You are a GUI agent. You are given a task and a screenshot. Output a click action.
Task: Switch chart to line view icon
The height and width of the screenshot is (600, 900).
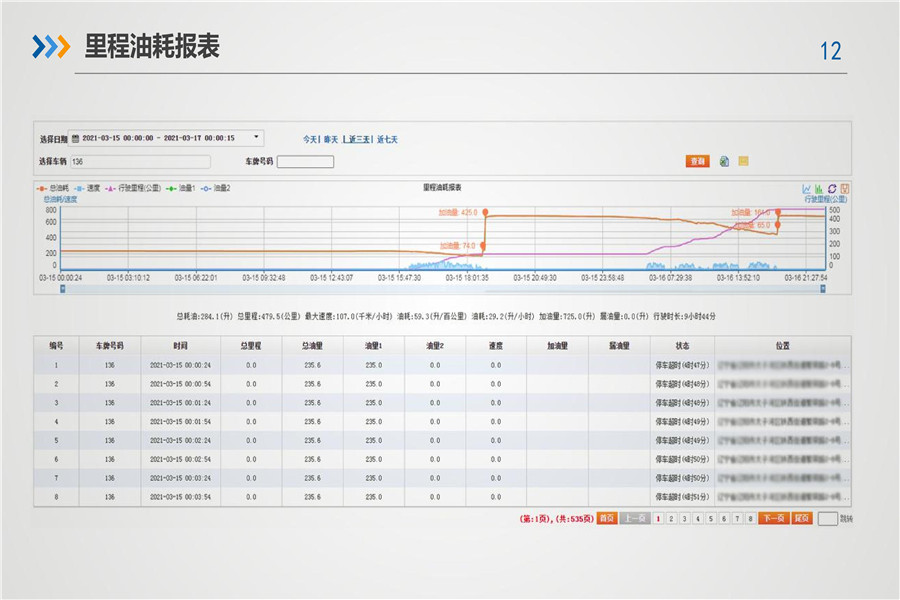806,188
